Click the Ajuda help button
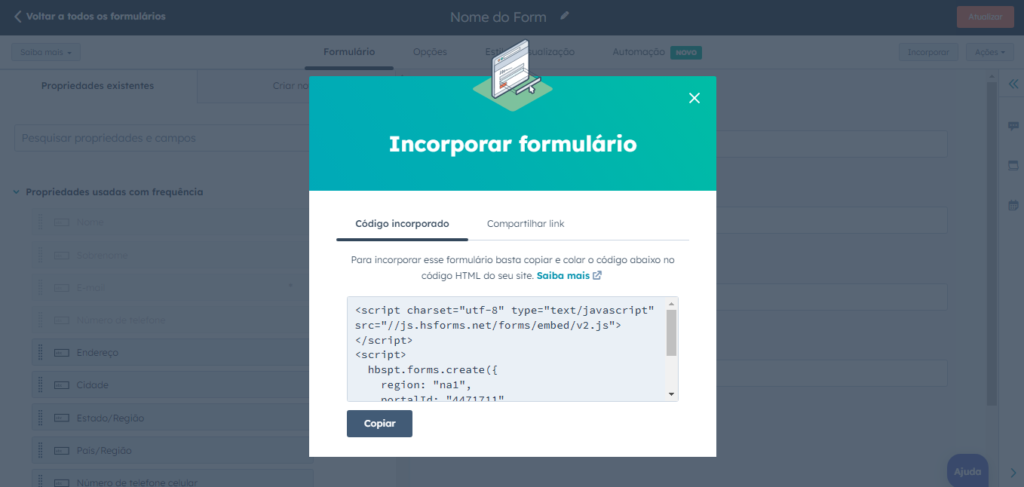The image size is (1024, 487). (967, 471)
